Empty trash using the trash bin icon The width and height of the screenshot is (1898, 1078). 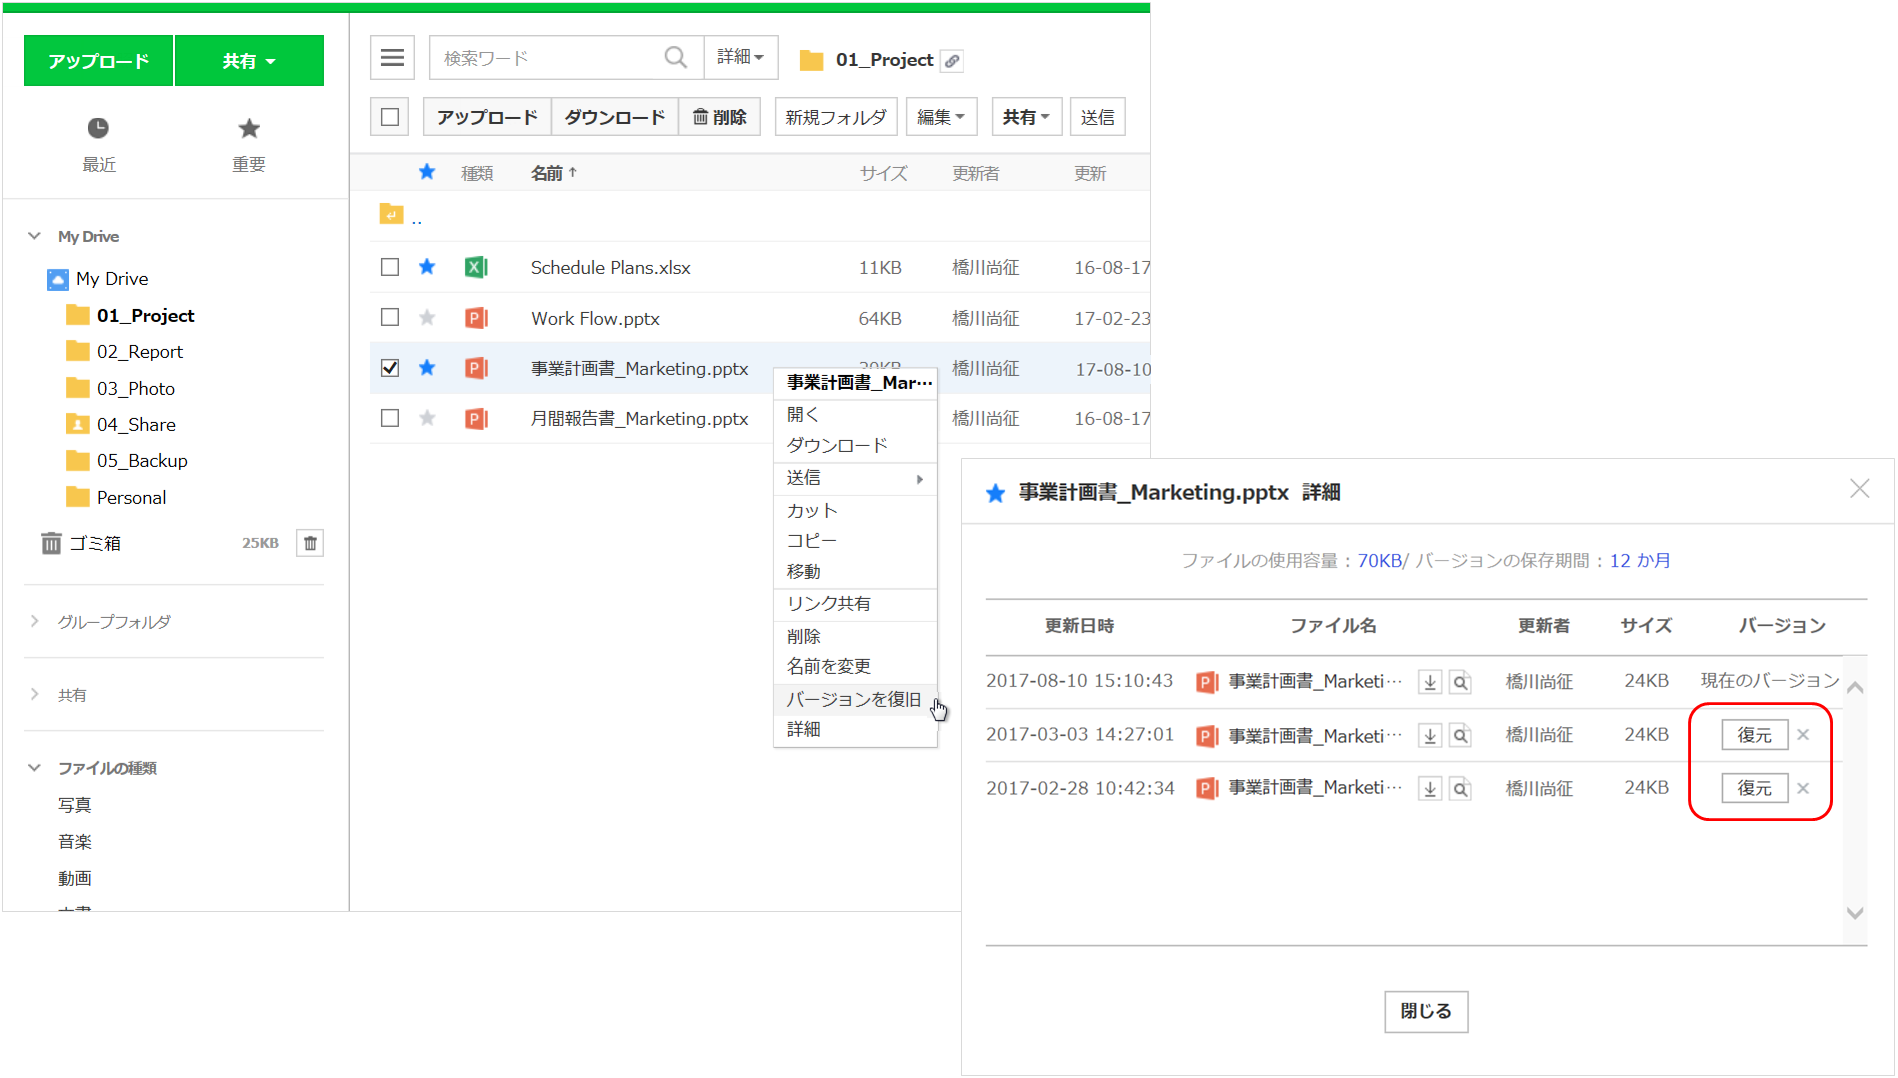(310, 543)
